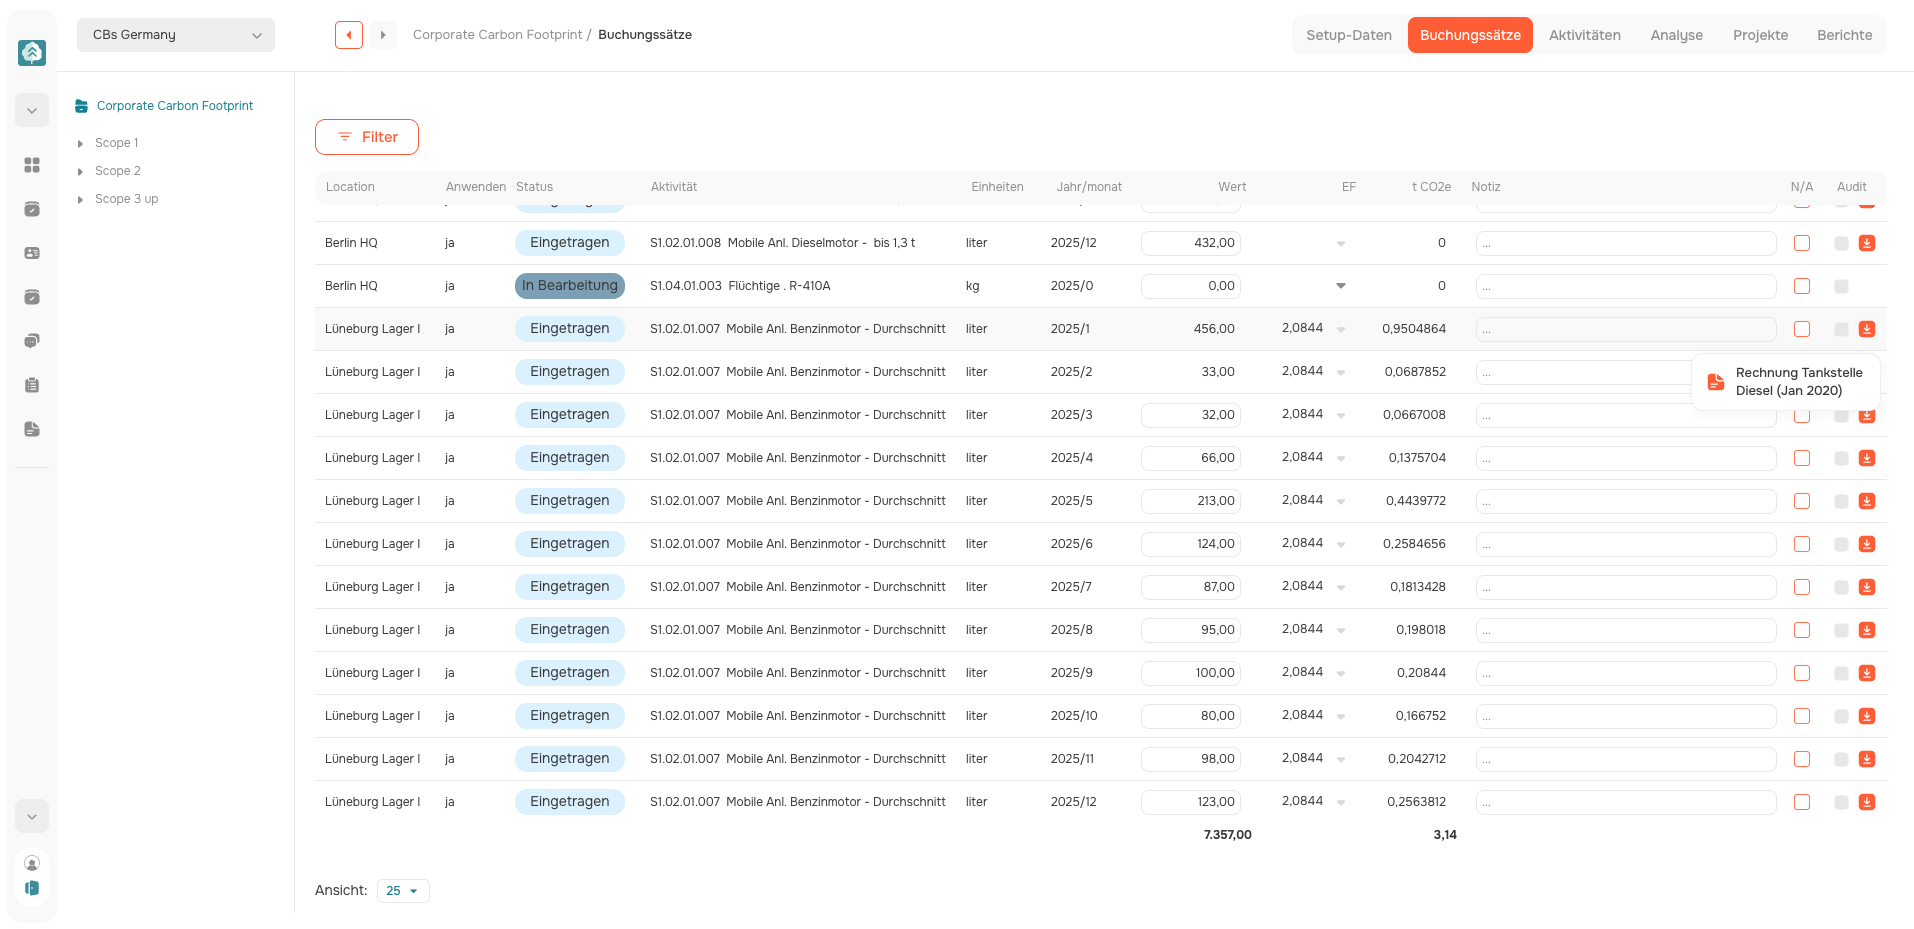This screenshot has width=1914, height=929.
Task: Click the Wert field for Lüneburg Lager 2025/9
Action: (1190, 673)
